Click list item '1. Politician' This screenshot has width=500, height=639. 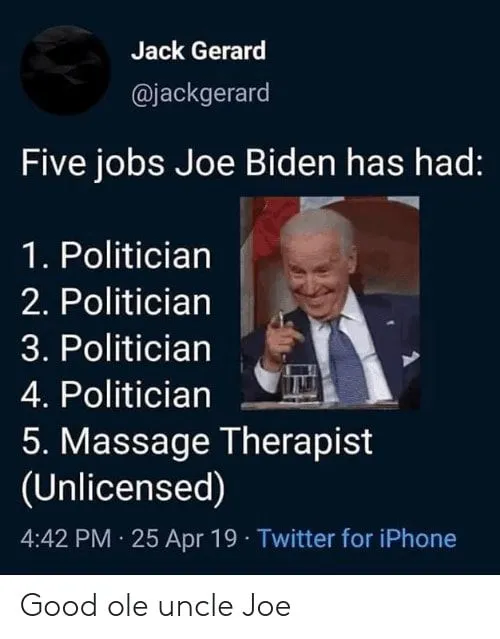[117, 256]
